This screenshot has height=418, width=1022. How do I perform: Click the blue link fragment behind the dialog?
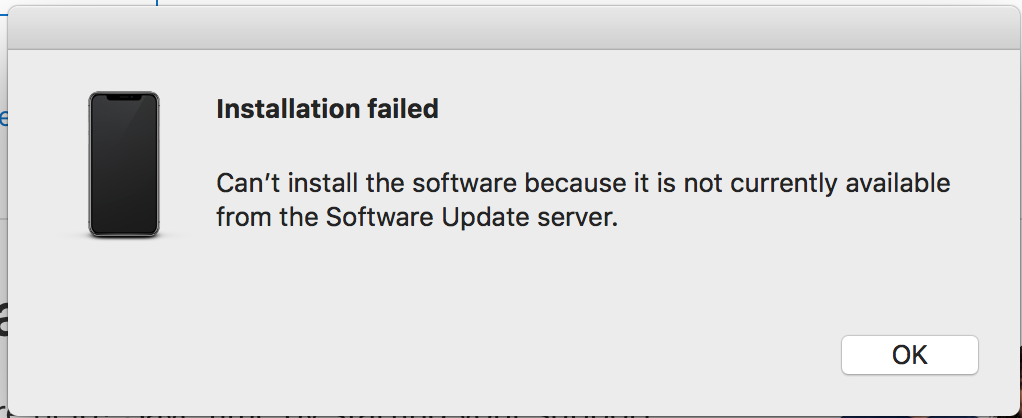click(x=3, y=118)
